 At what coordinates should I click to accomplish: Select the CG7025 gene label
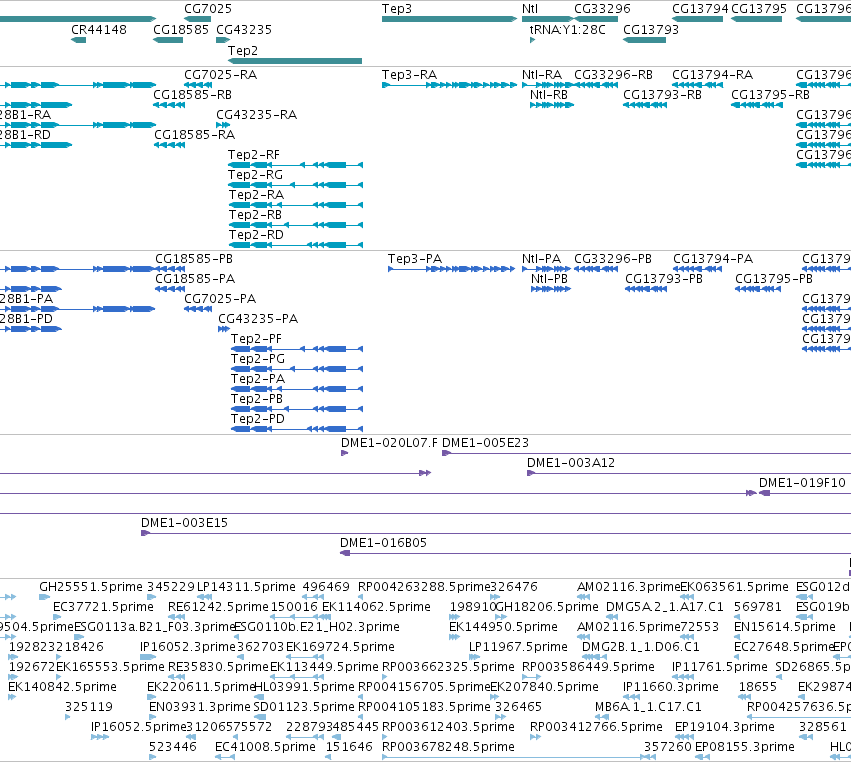[x=208, y=9]
